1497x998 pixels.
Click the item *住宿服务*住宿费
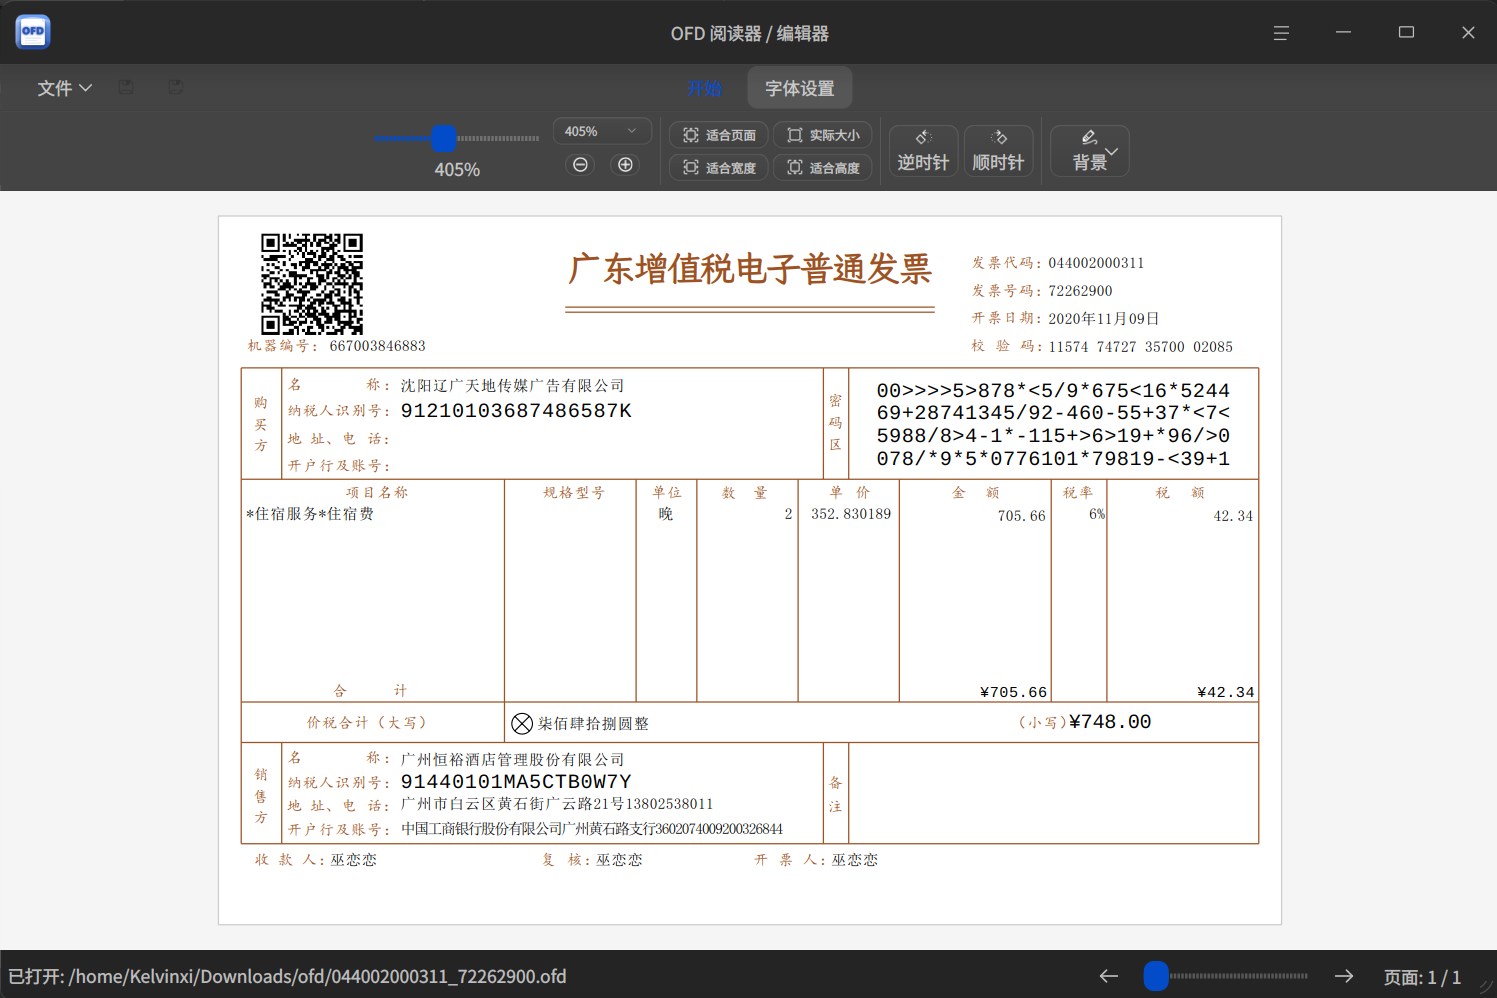310,514
